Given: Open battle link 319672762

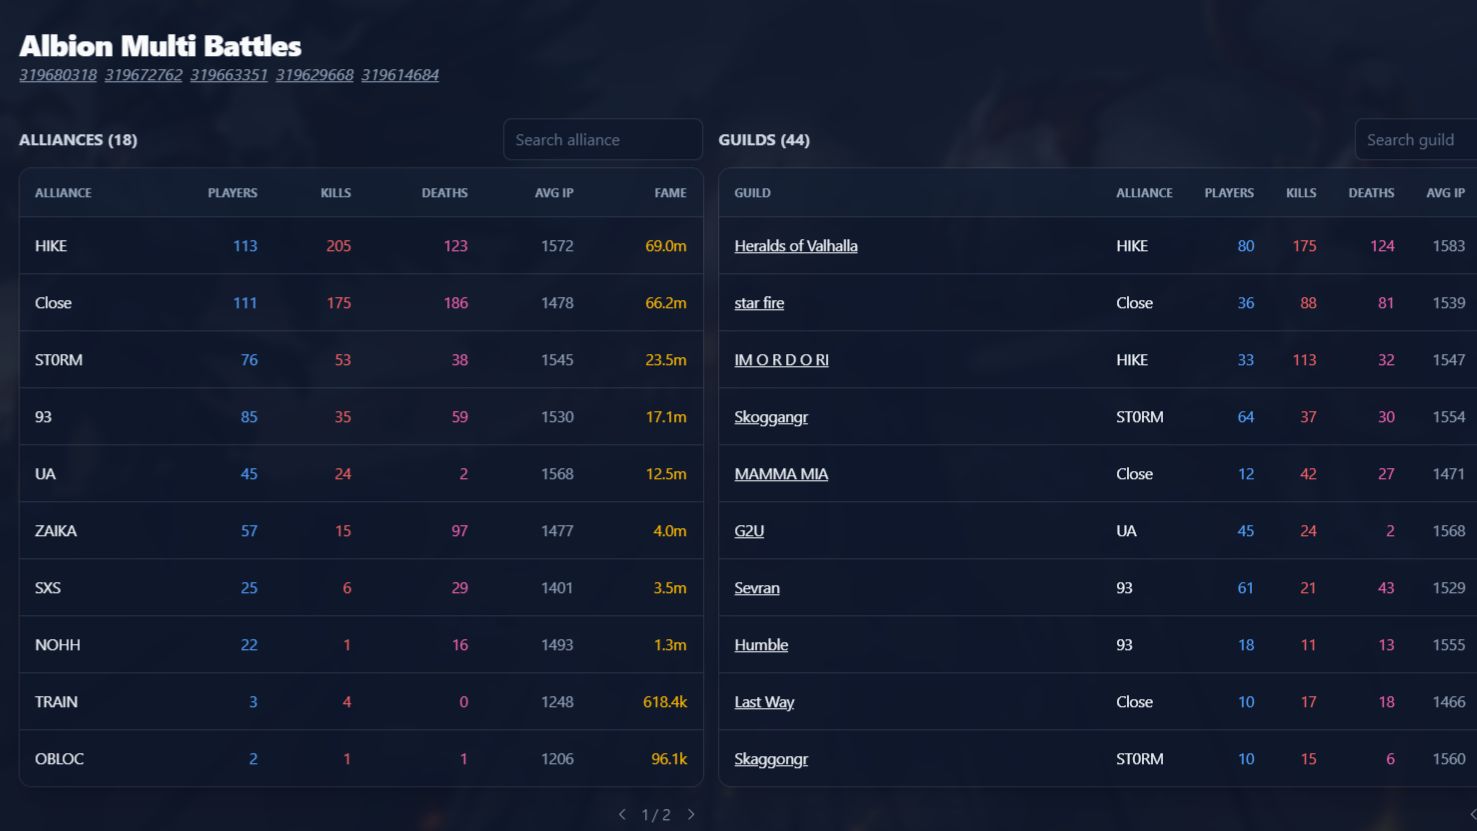Looking at the screenshot, I should coord(144,75).
